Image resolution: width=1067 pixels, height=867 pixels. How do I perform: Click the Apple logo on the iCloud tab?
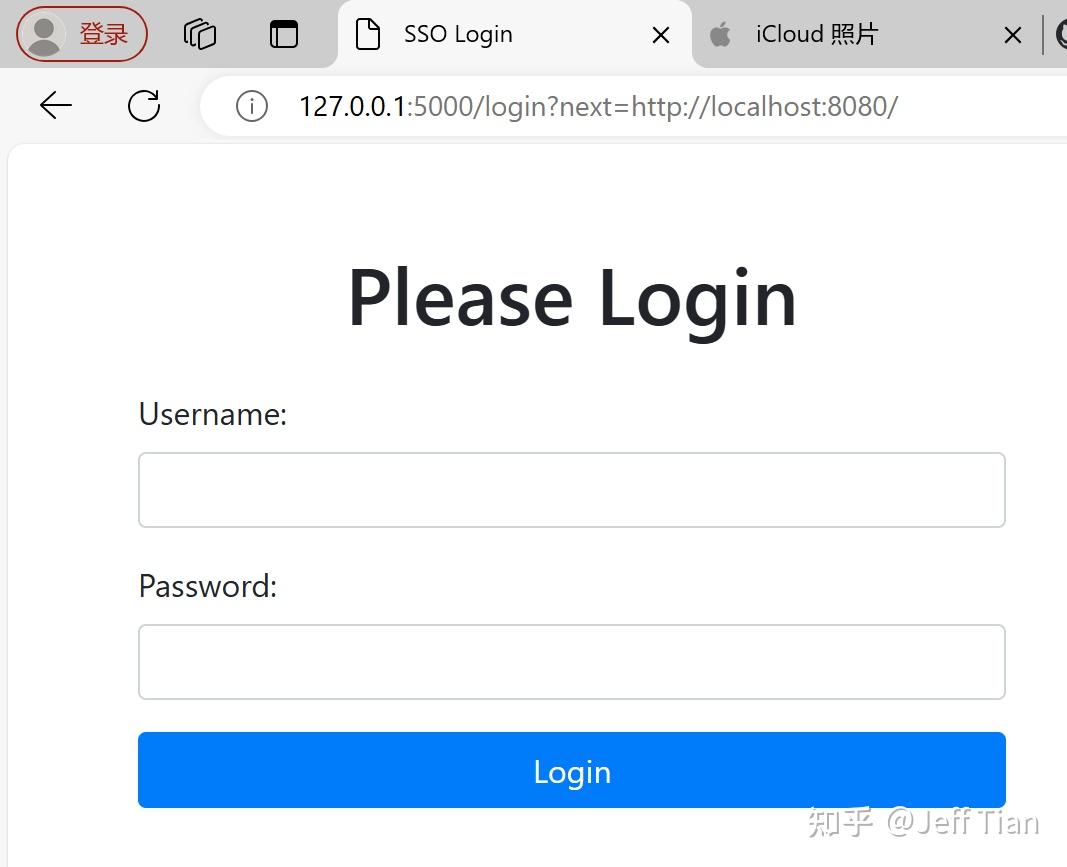[720, 34]
